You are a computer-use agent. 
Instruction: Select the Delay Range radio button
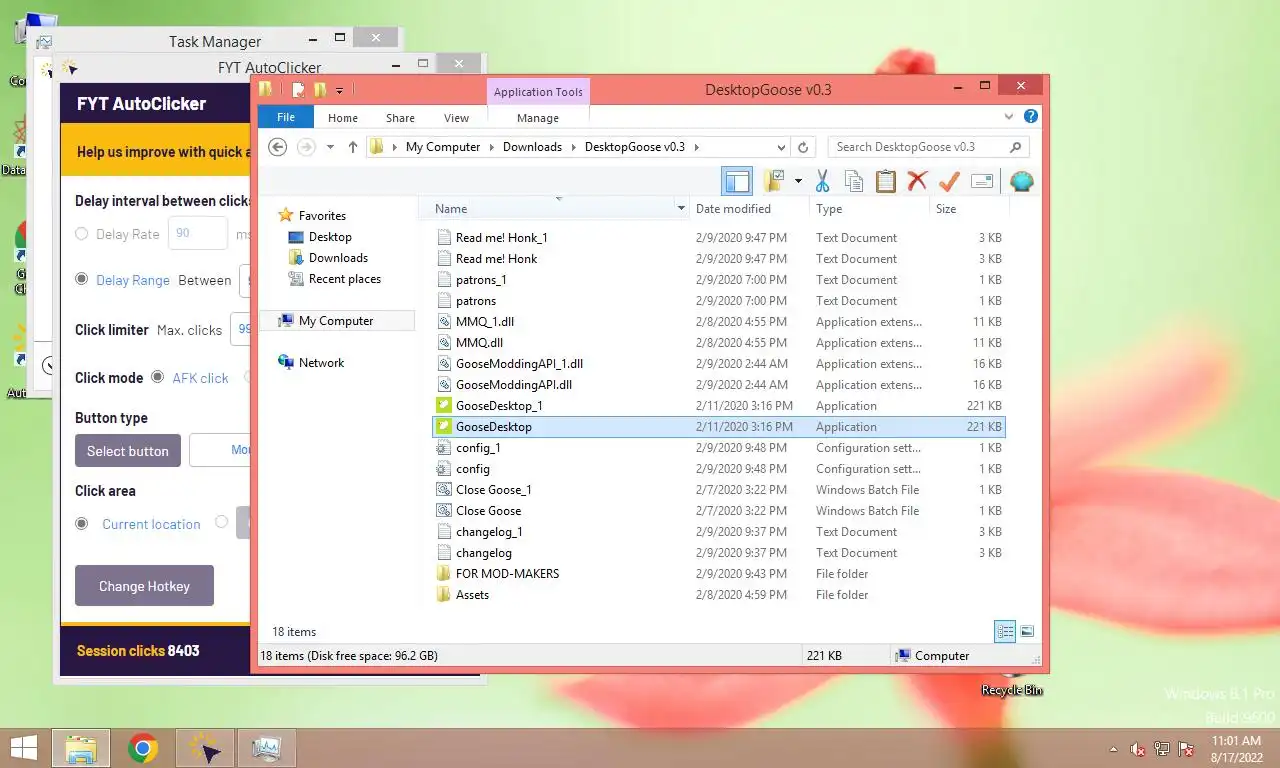click(x=82, y=280)
